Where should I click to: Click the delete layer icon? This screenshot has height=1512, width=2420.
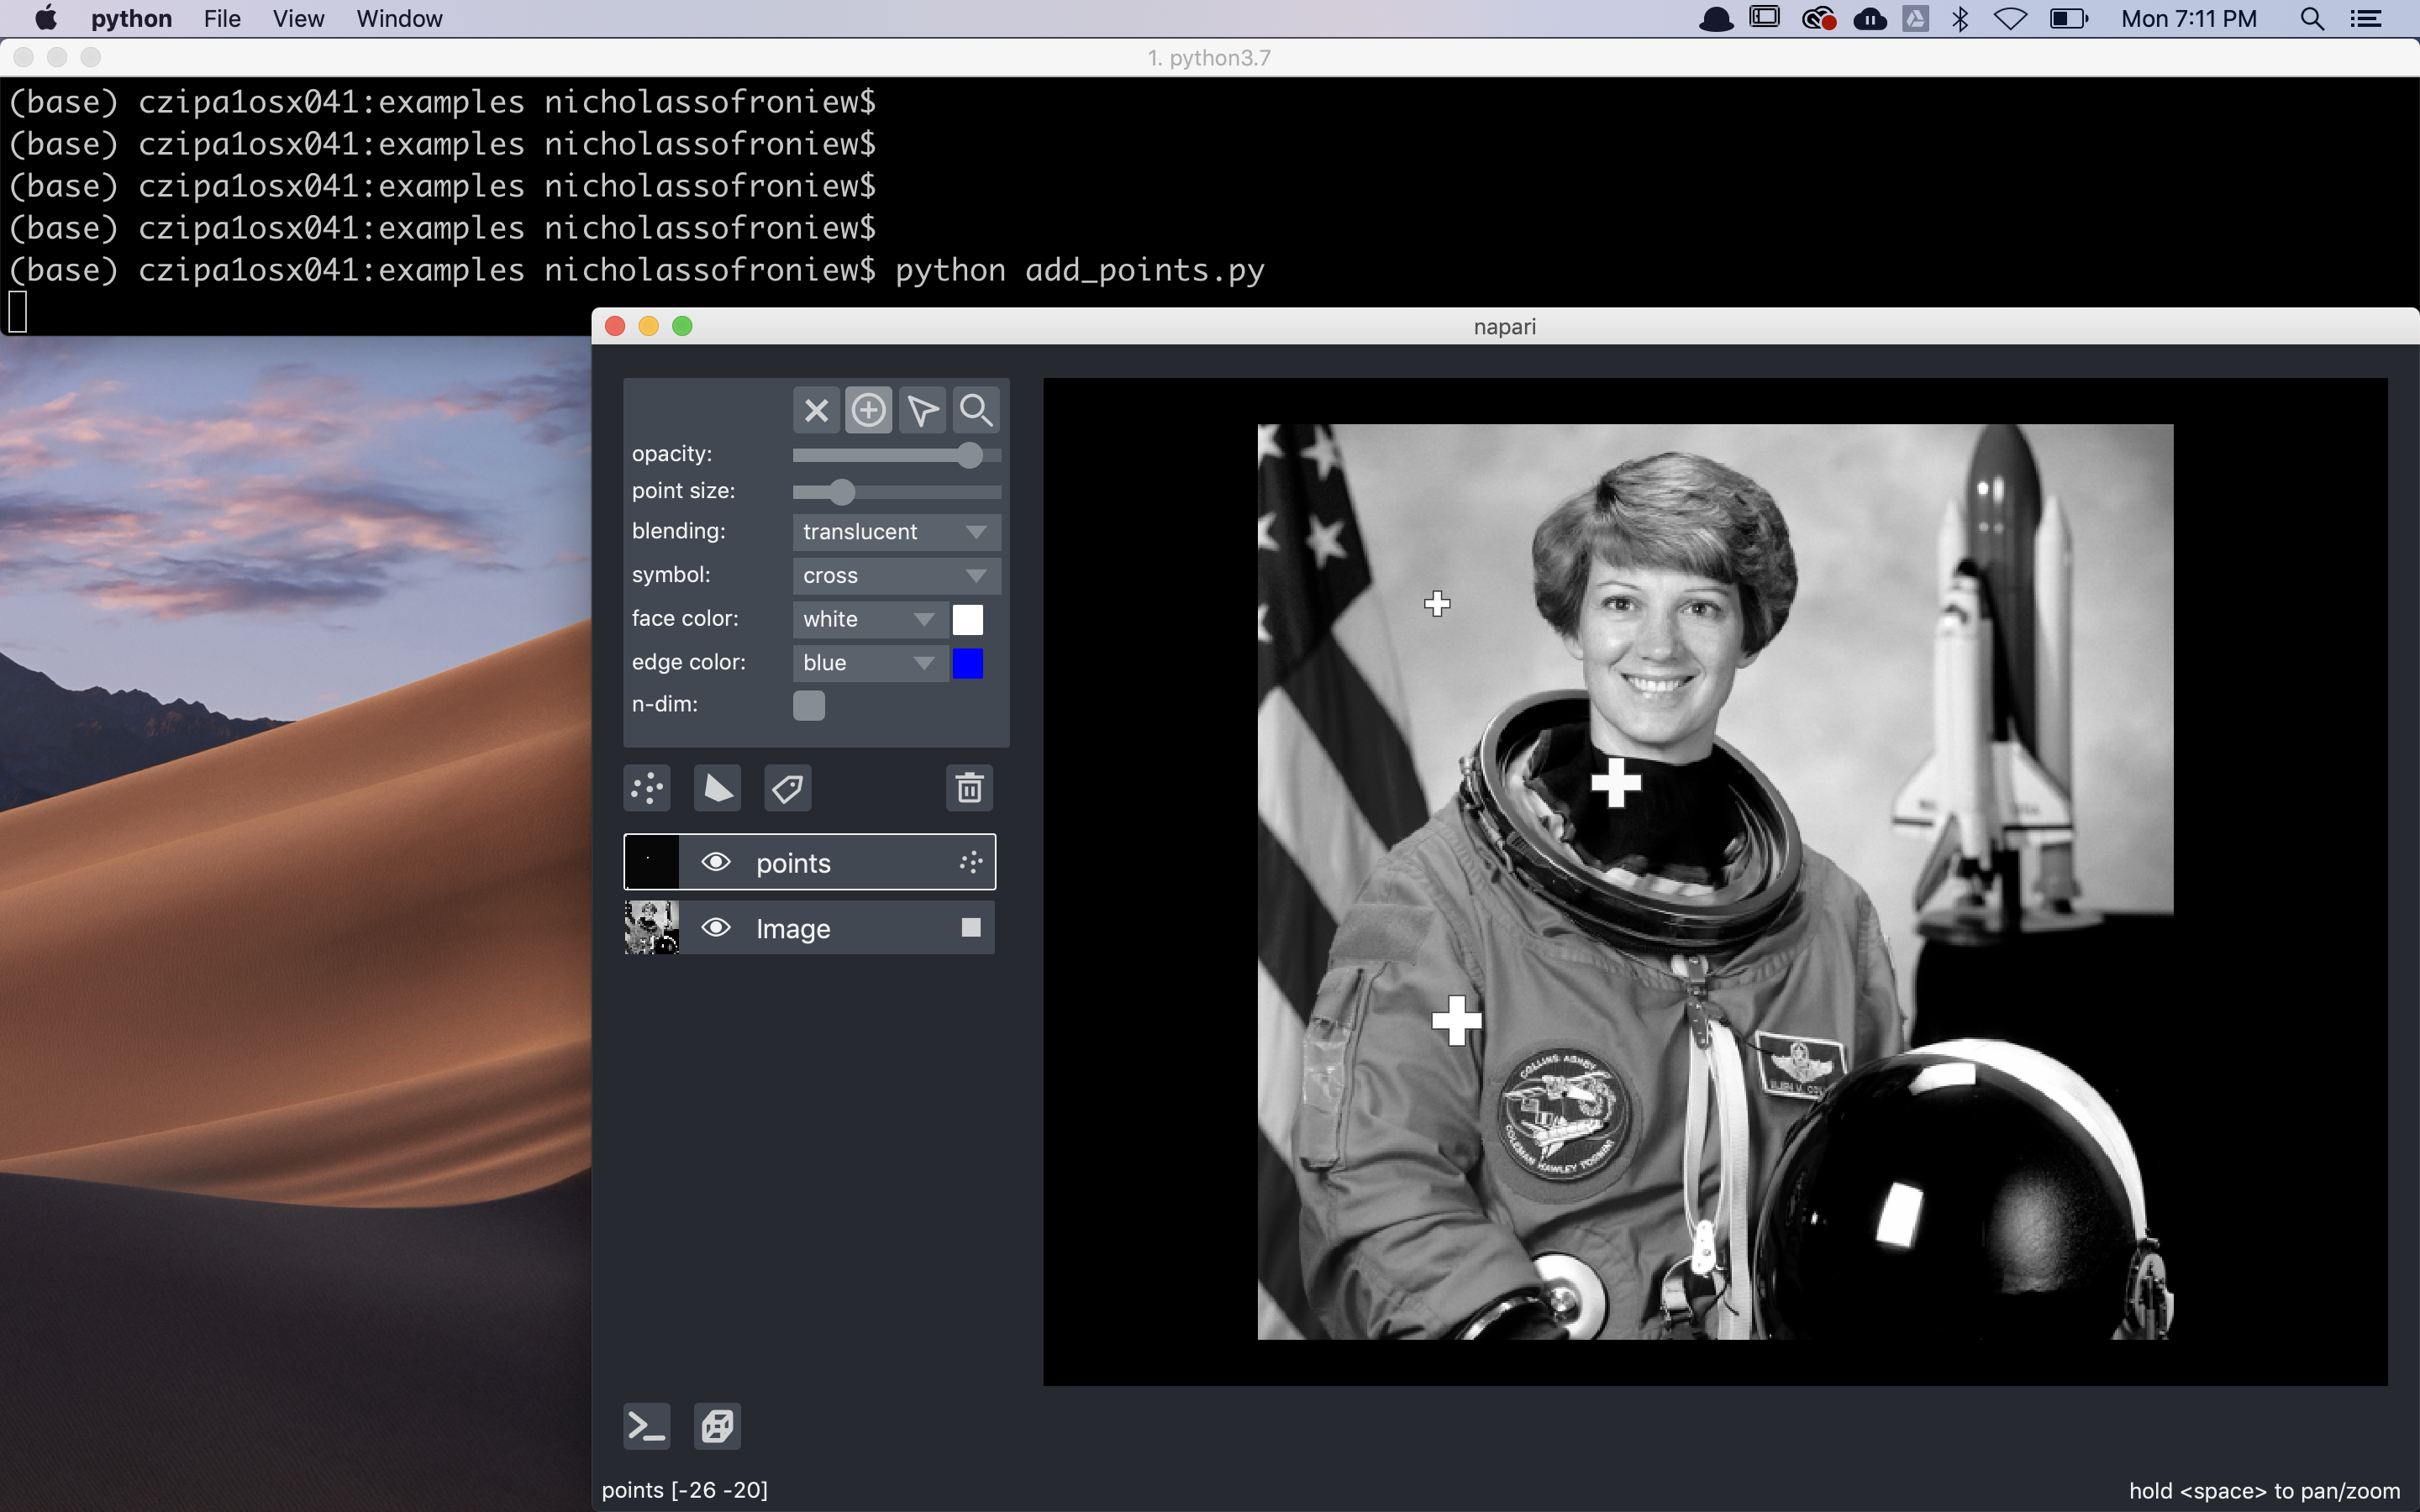pos(971,785)
